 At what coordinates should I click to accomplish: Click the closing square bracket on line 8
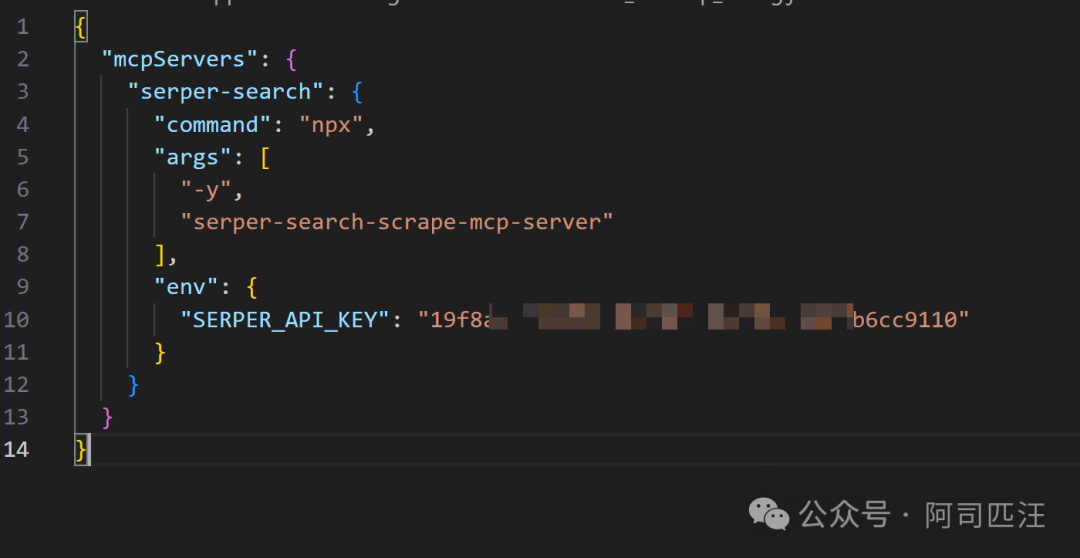pyautogui.click(x=160, y=256)
